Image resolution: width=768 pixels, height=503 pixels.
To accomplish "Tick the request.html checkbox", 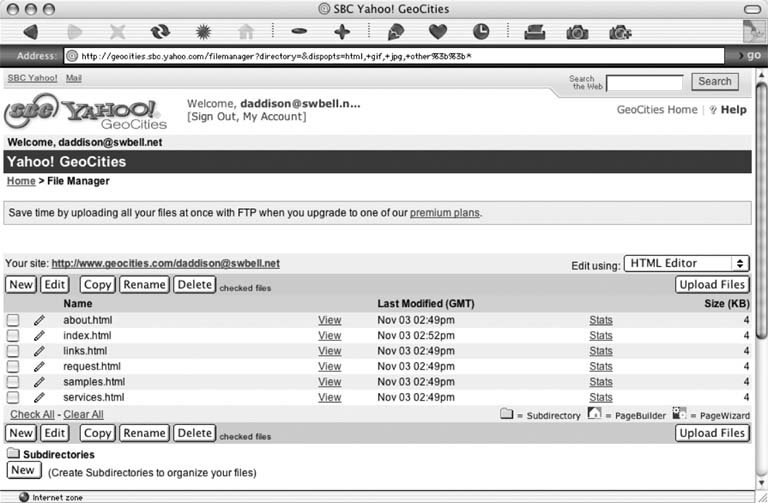I will point(13,367).
